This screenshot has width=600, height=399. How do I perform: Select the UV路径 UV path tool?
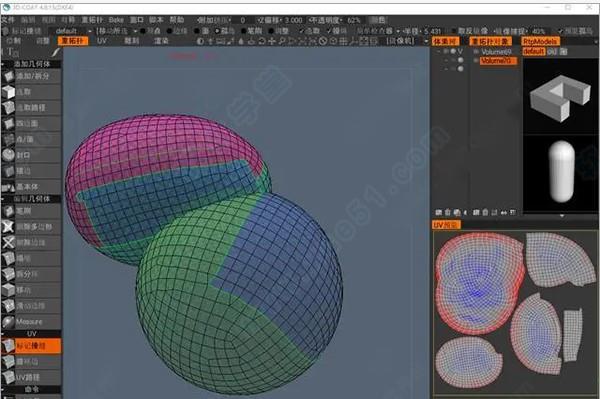click(x=31, y=378)
